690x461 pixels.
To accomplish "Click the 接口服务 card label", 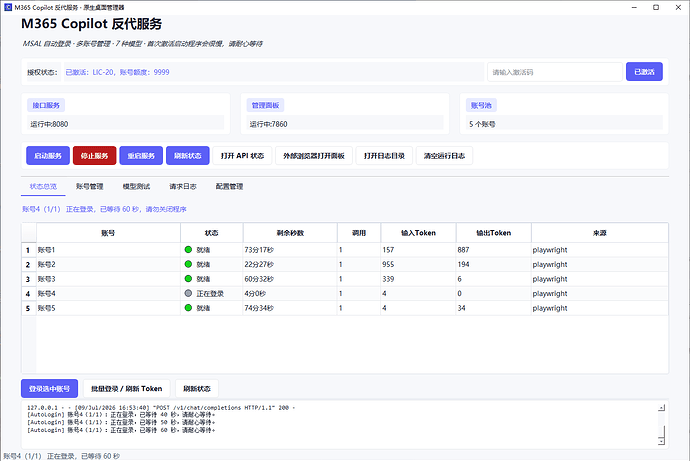I will [46, 105].
